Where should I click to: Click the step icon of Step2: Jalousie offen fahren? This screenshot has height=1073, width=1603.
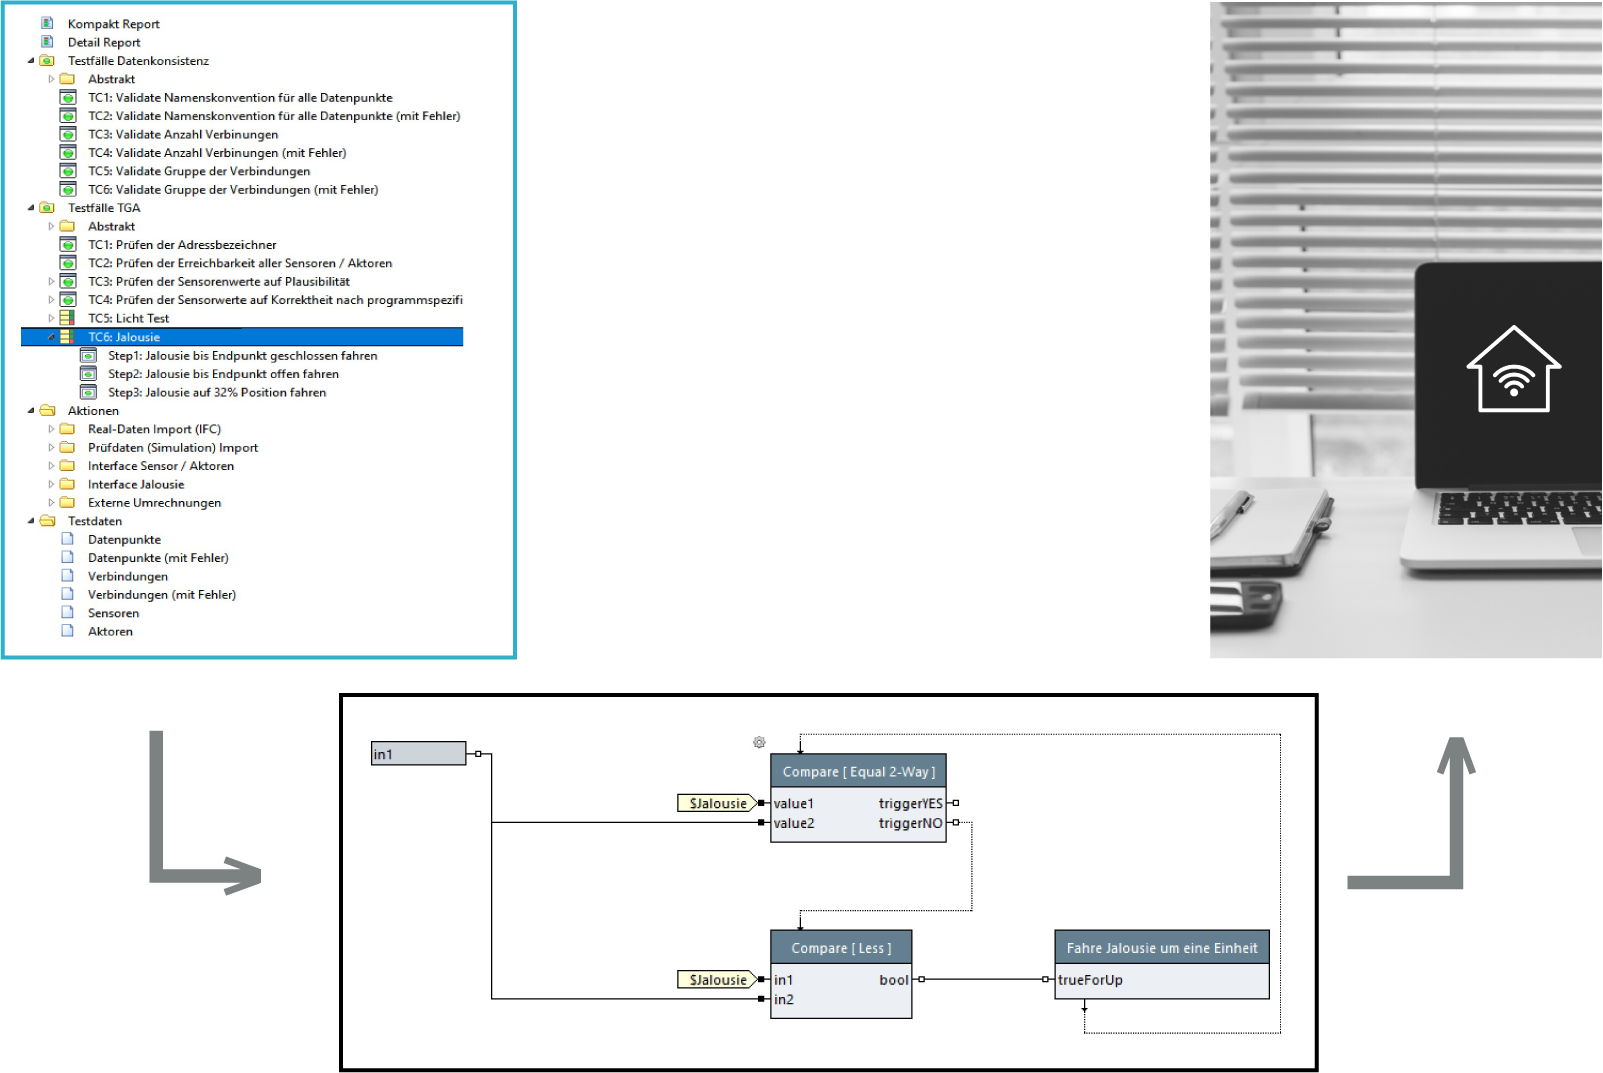coord(88,374)
